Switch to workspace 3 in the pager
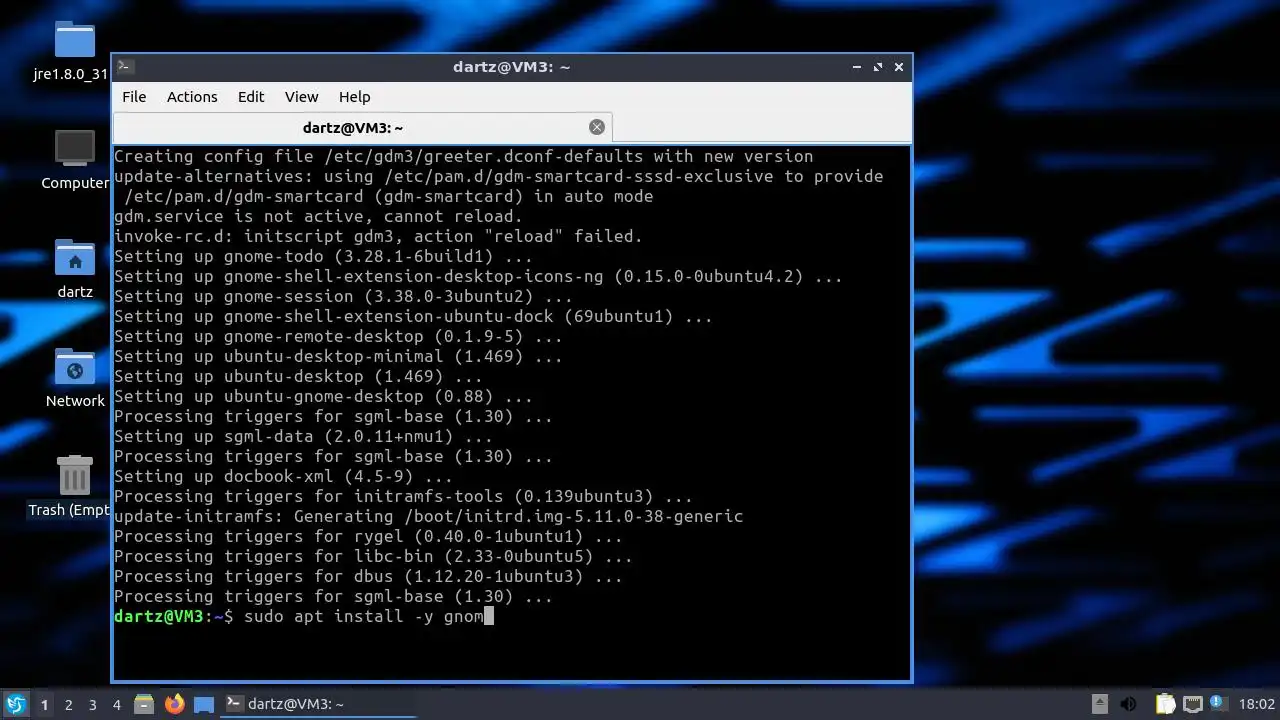 coord(92,705)
